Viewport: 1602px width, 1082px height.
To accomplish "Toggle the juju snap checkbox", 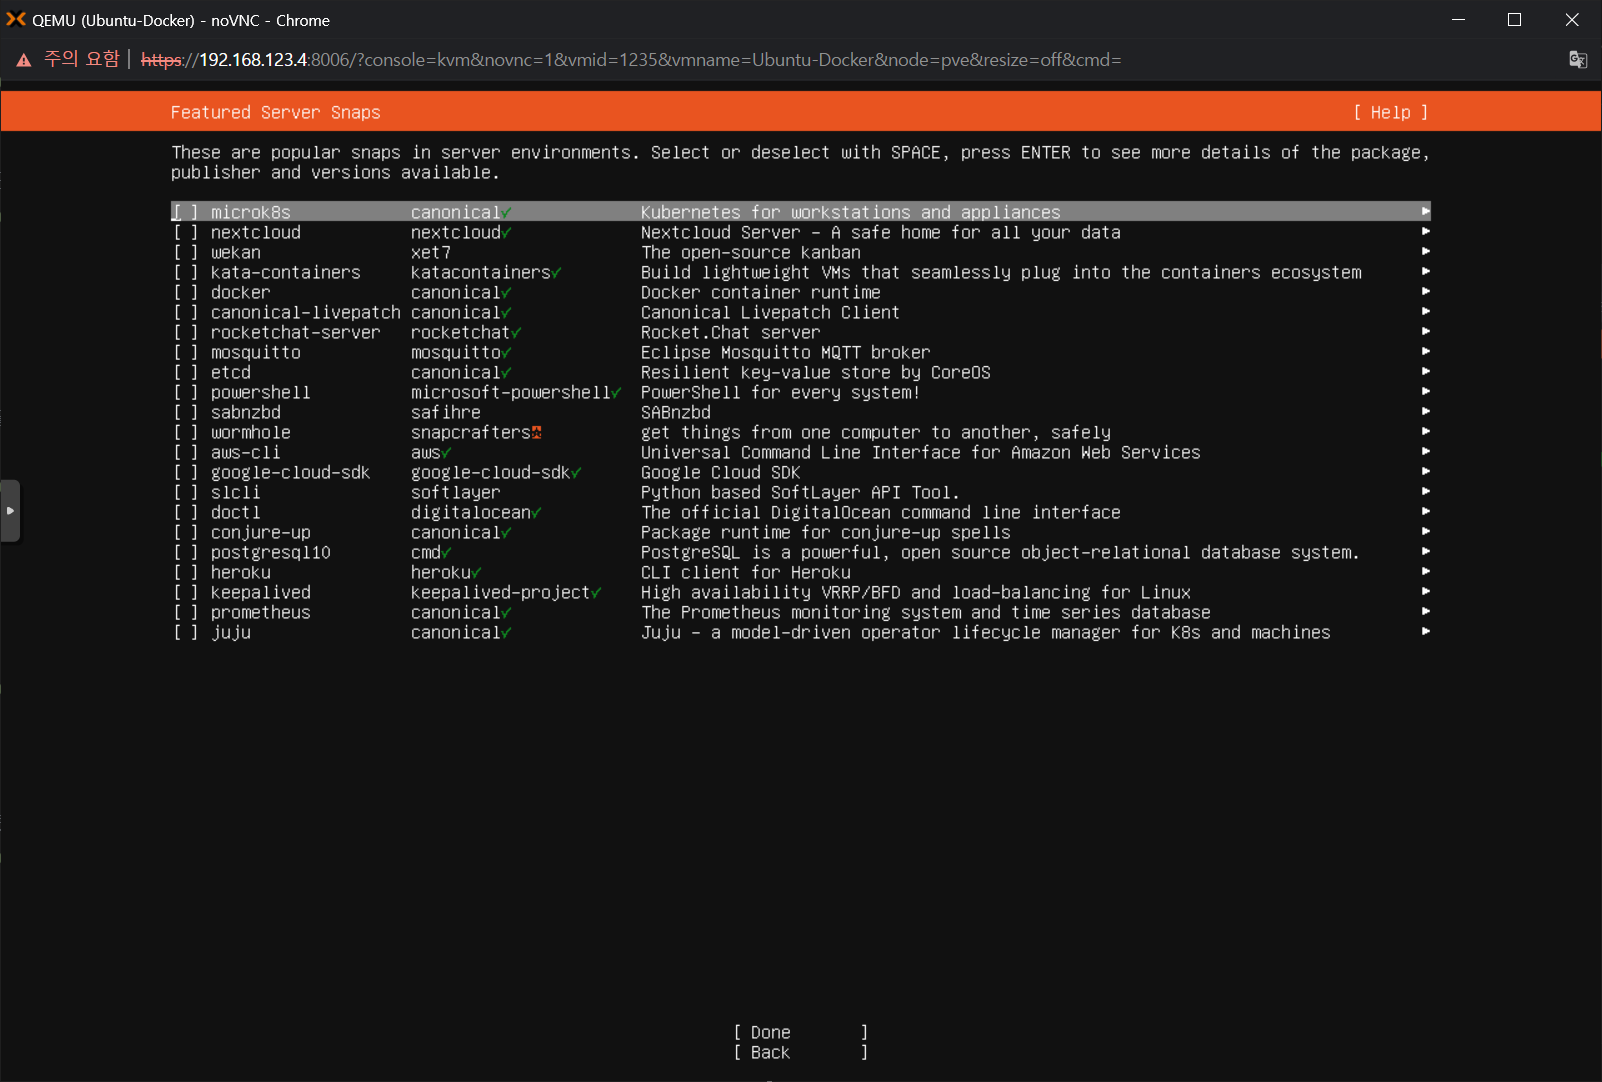I will click(185, 632).
